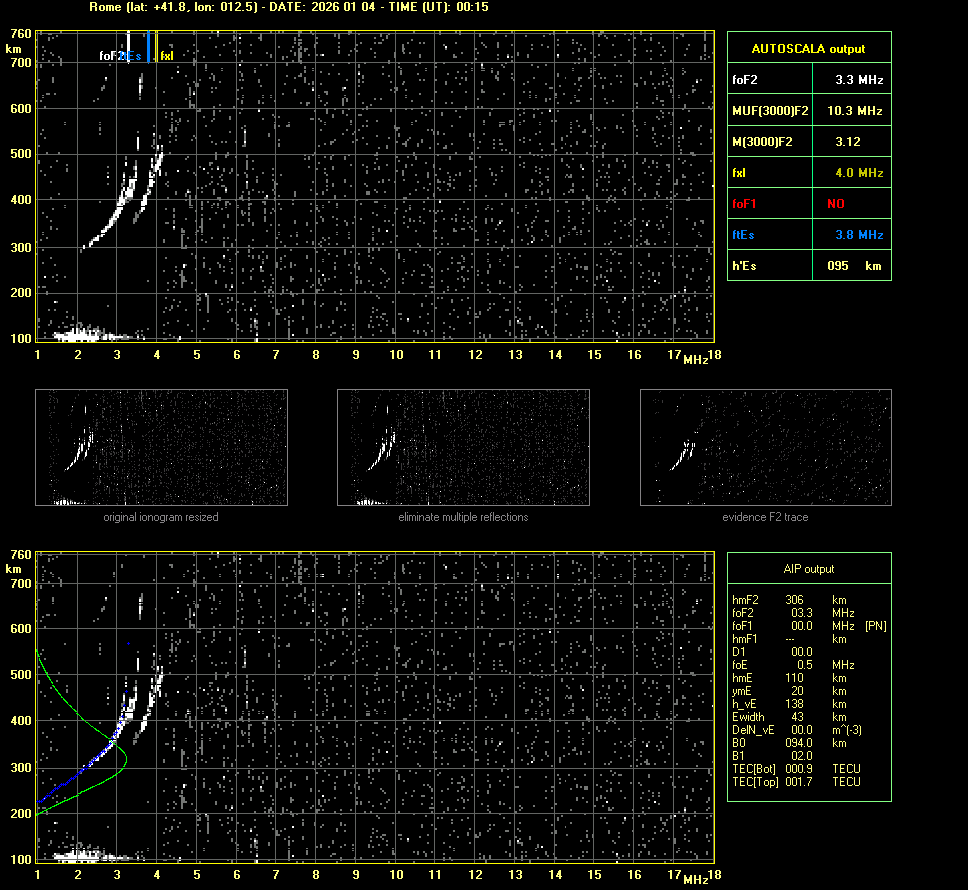Screen dimensions: 968x890
Task: Select the TEC[Top] 001.7 TECU row
Action: (796, 782)
